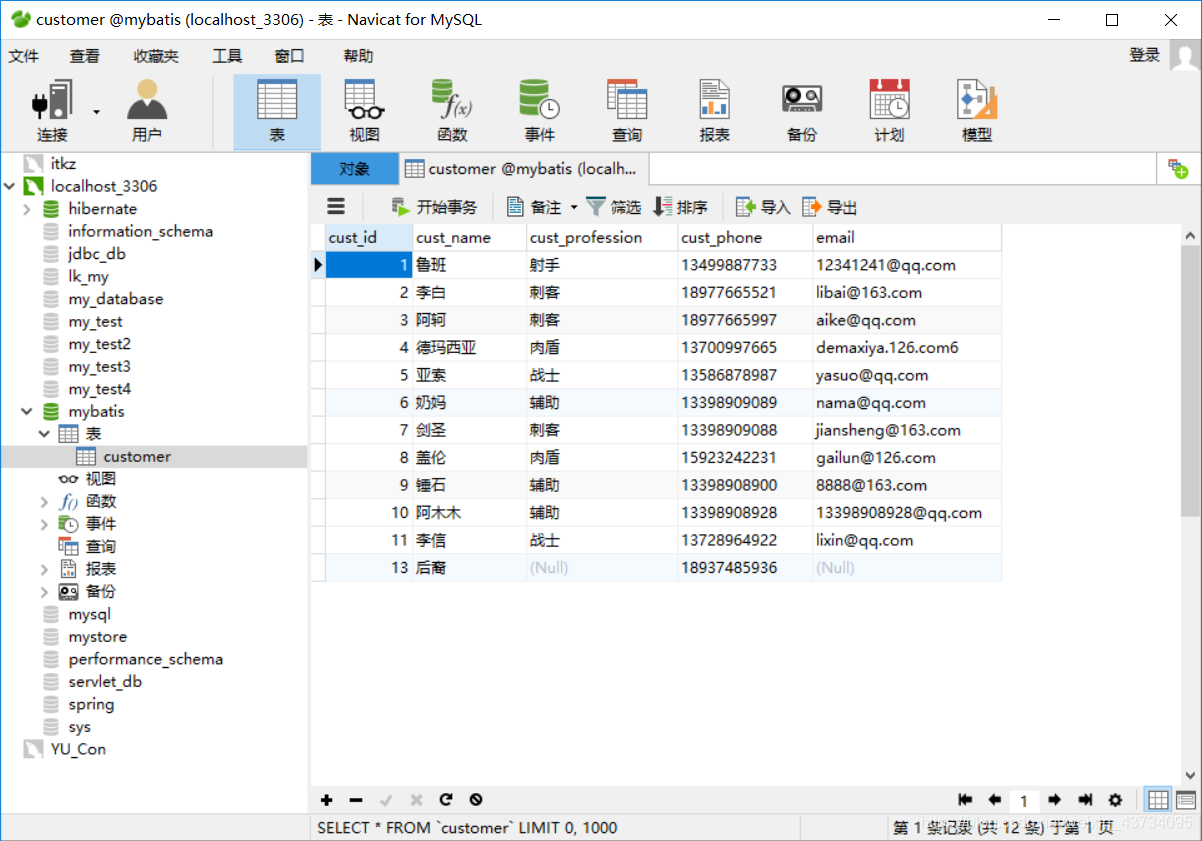Viewport: 1202px width, 841px height.
Task: Click Begin Transaction (开始事务)
Action: pos(434,207)
